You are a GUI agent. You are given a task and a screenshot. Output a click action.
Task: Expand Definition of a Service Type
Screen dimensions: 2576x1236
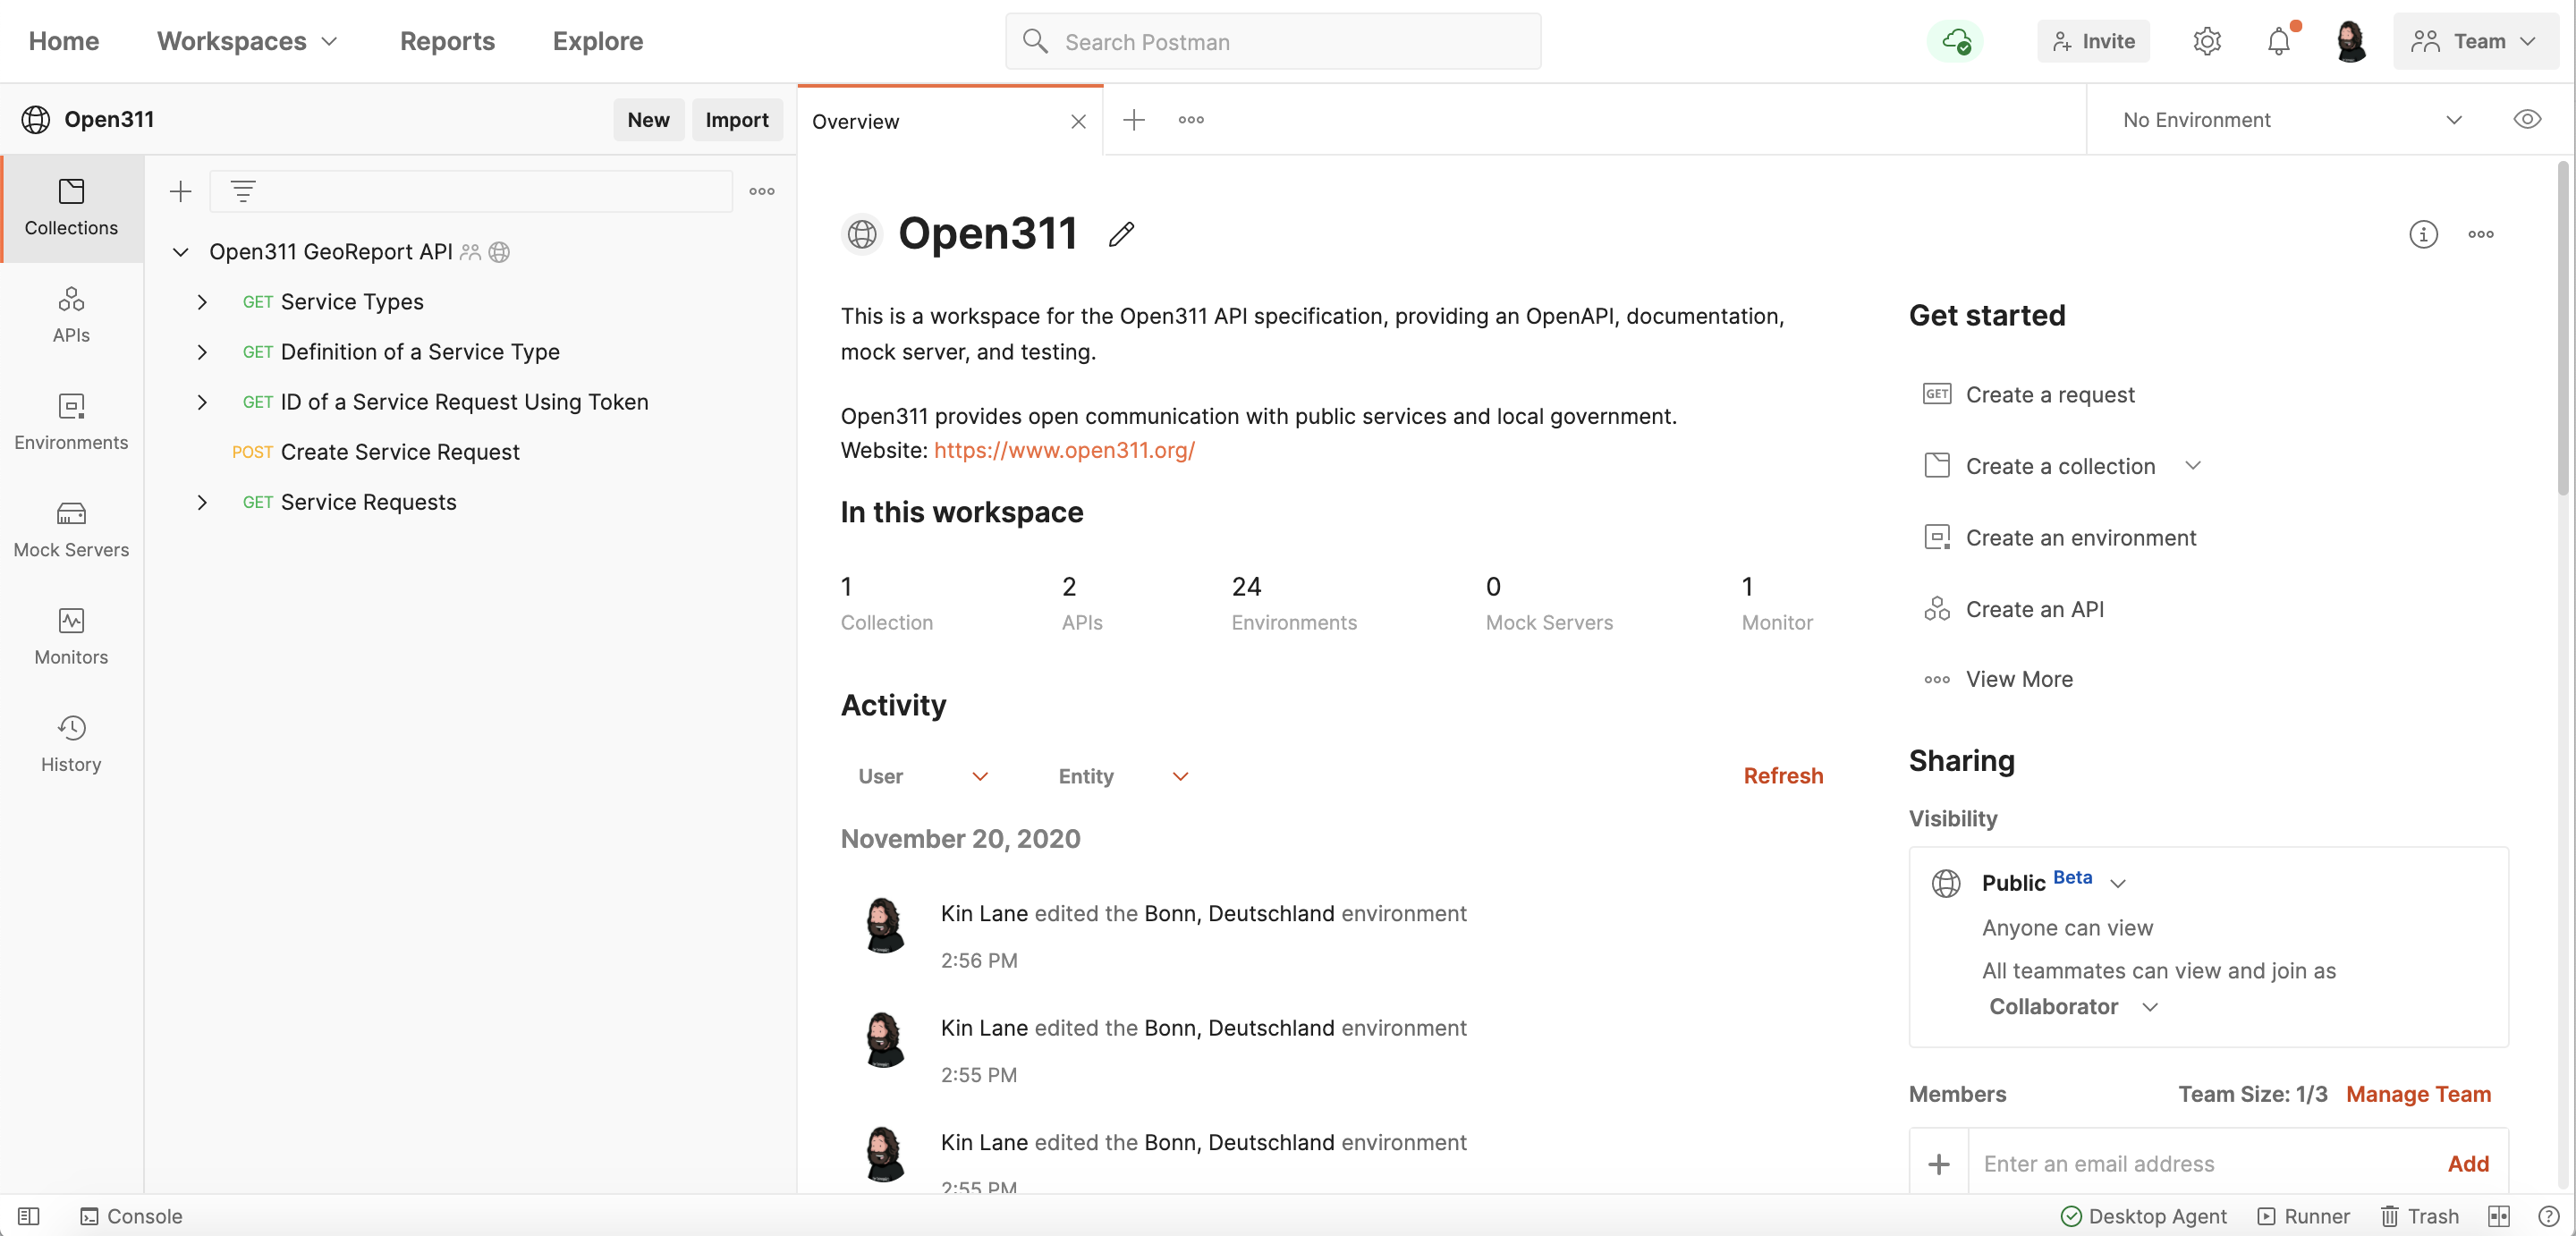pos(202,352)
